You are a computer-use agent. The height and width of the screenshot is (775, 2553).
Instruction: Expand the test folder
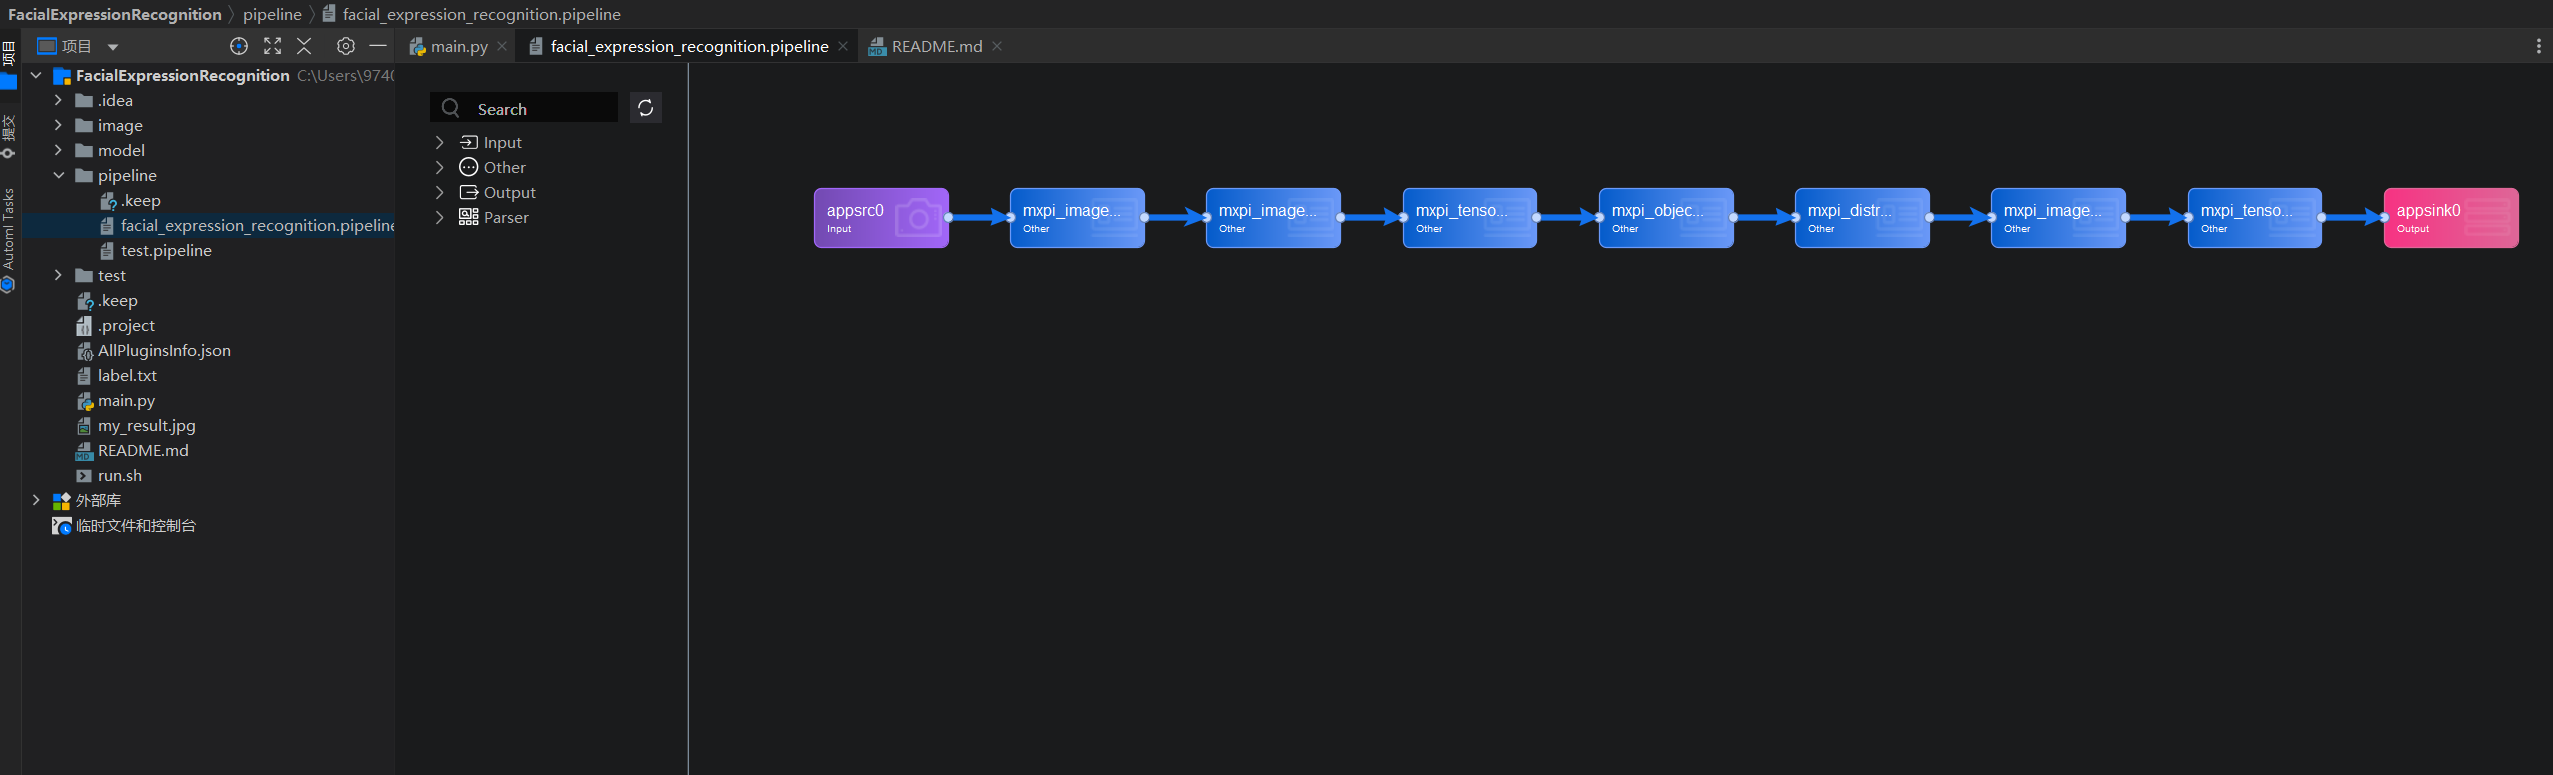pos(58,275)
